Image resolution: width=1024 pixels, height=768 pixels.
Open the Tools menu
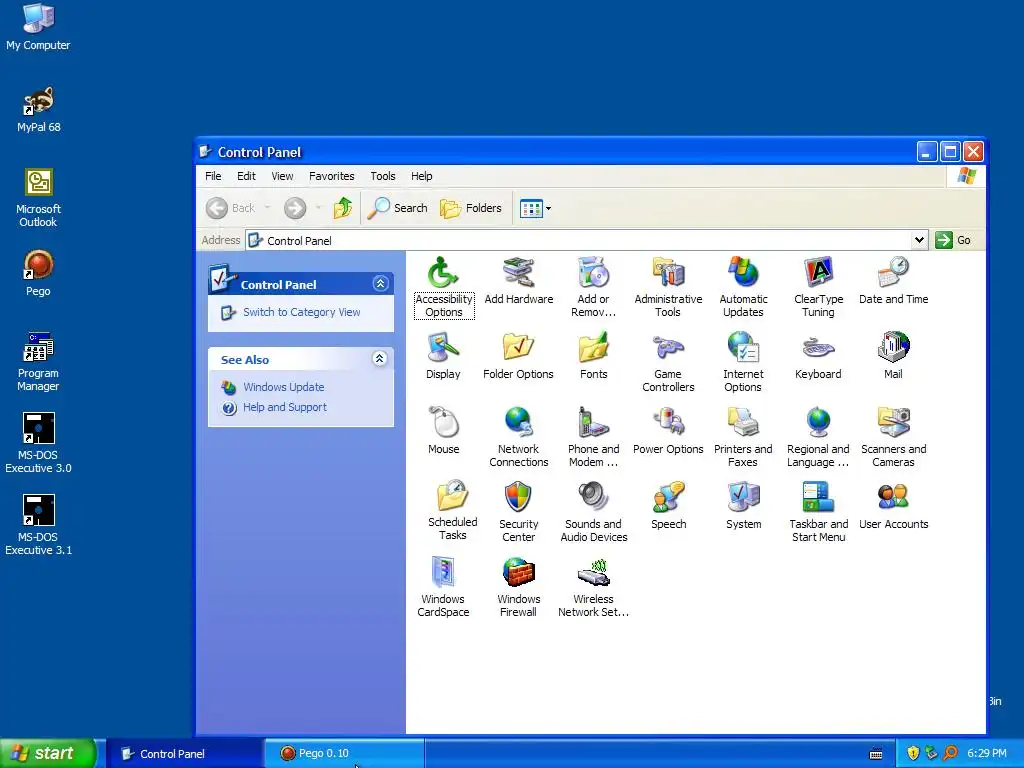(x=383, y=176)
